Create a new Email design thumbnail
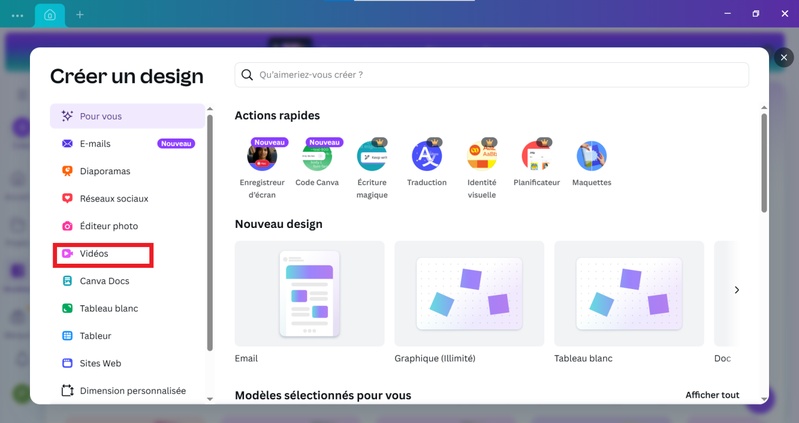 point(310,294)
